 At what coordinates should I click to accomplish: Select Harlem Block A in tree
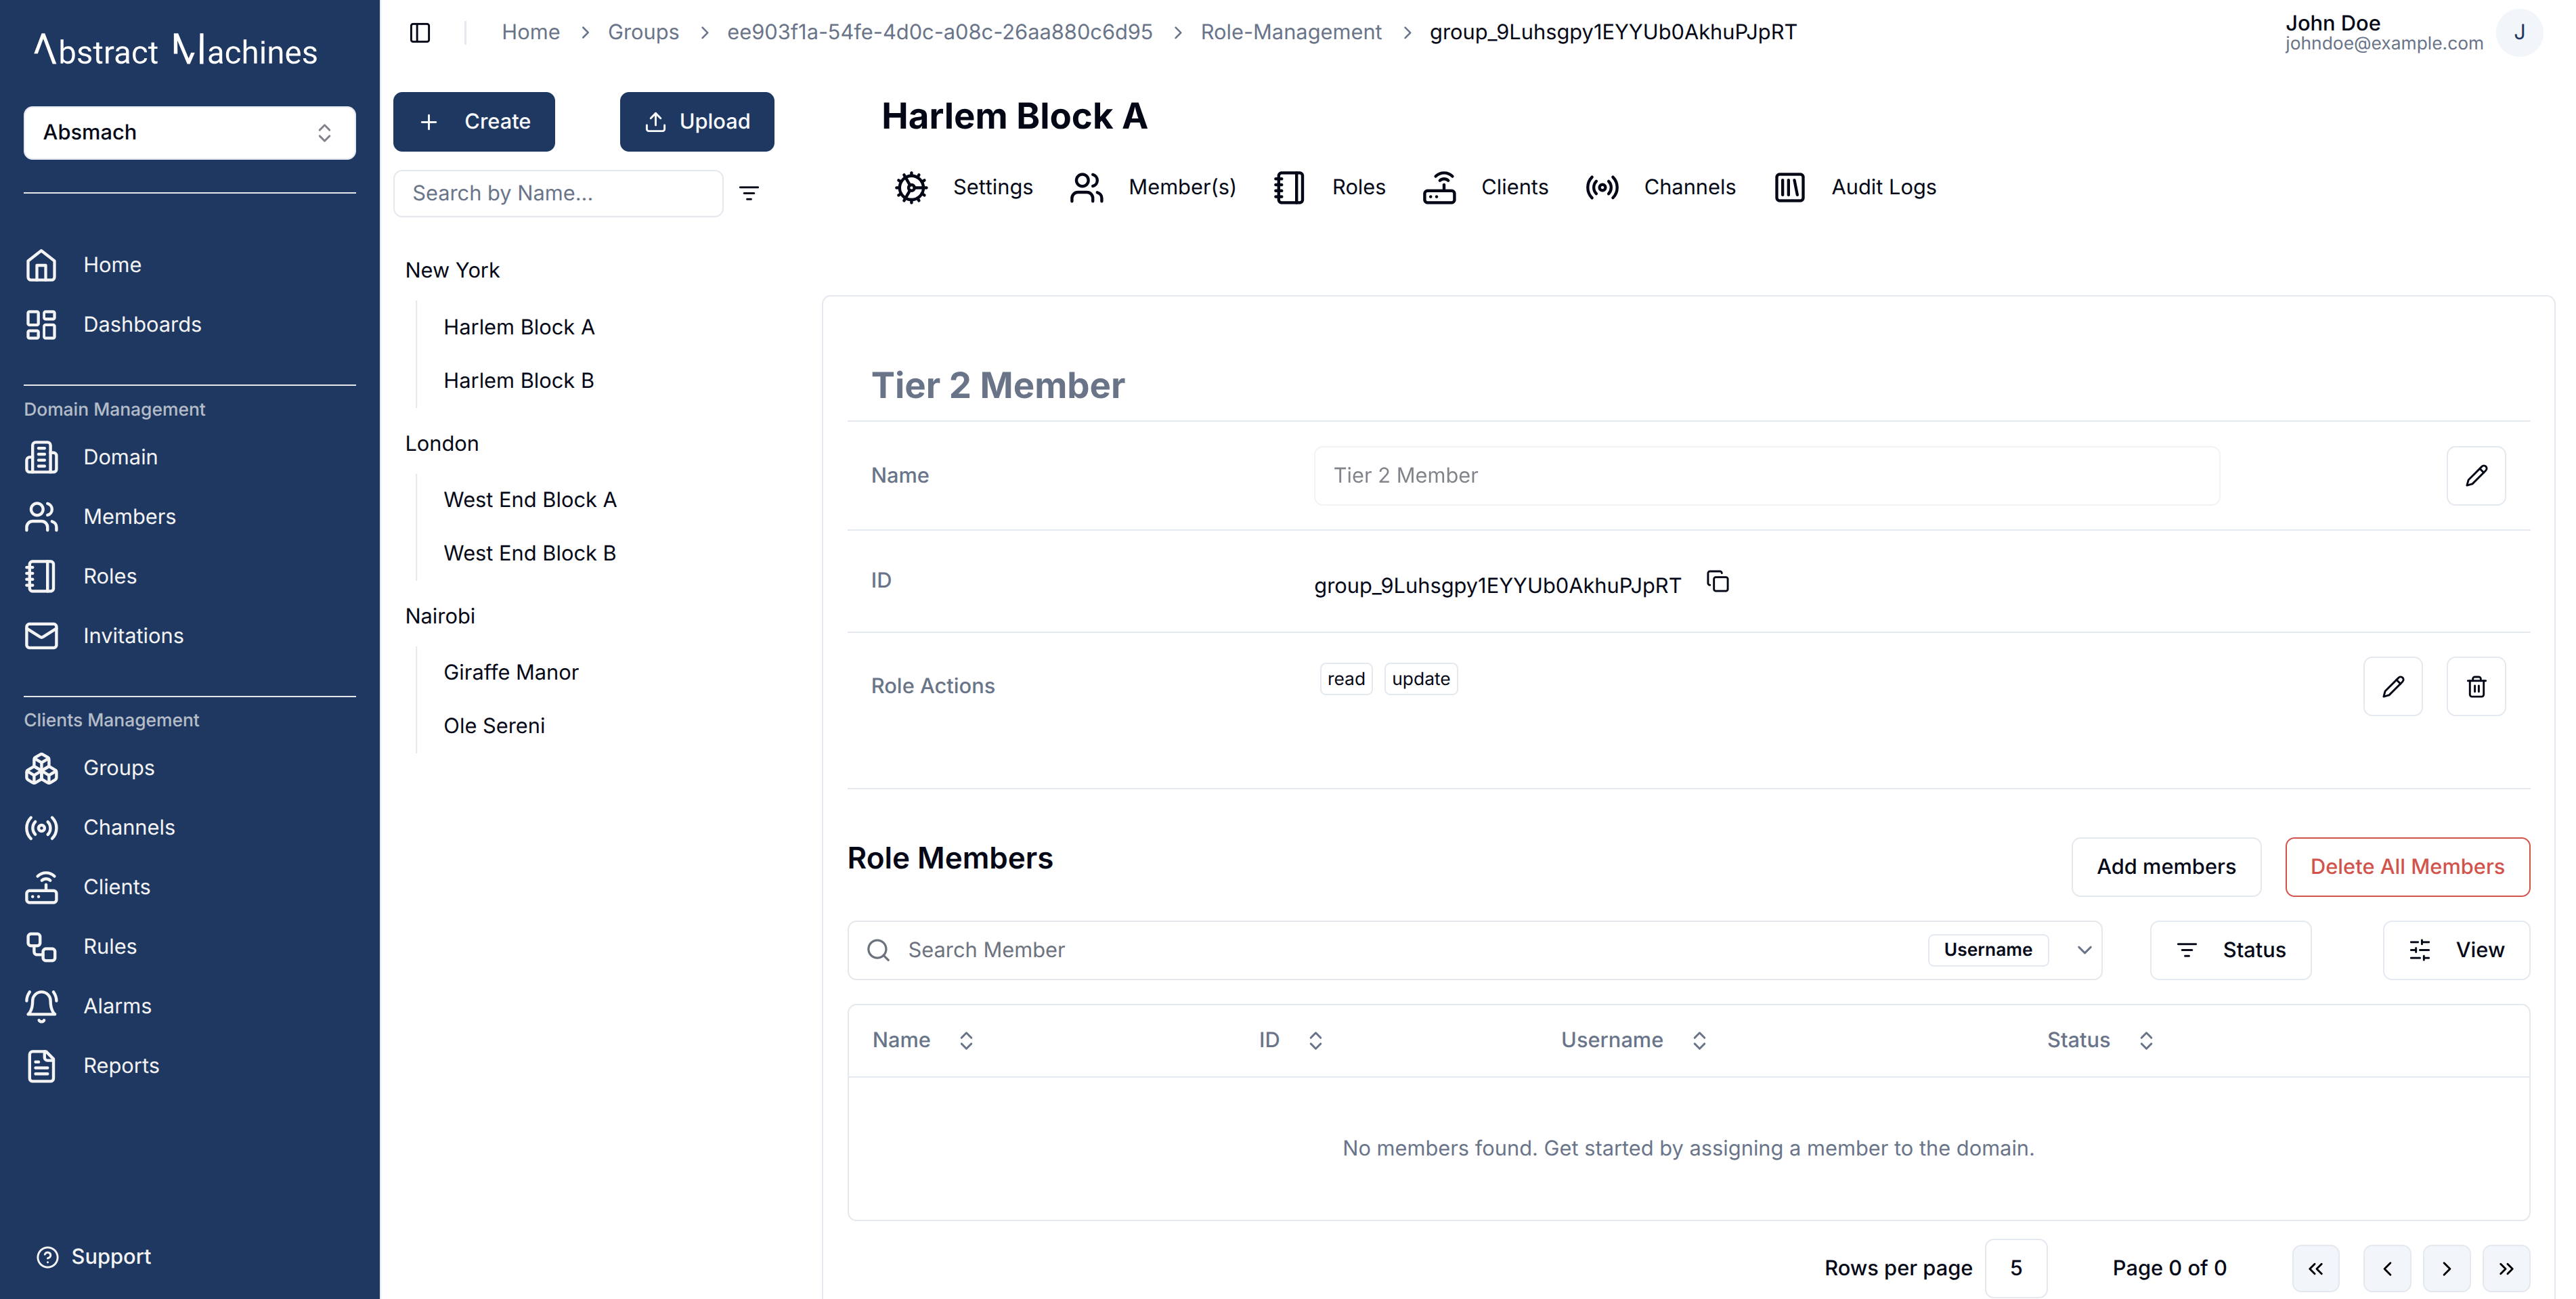pyautogui.click(x=519, y=327)
